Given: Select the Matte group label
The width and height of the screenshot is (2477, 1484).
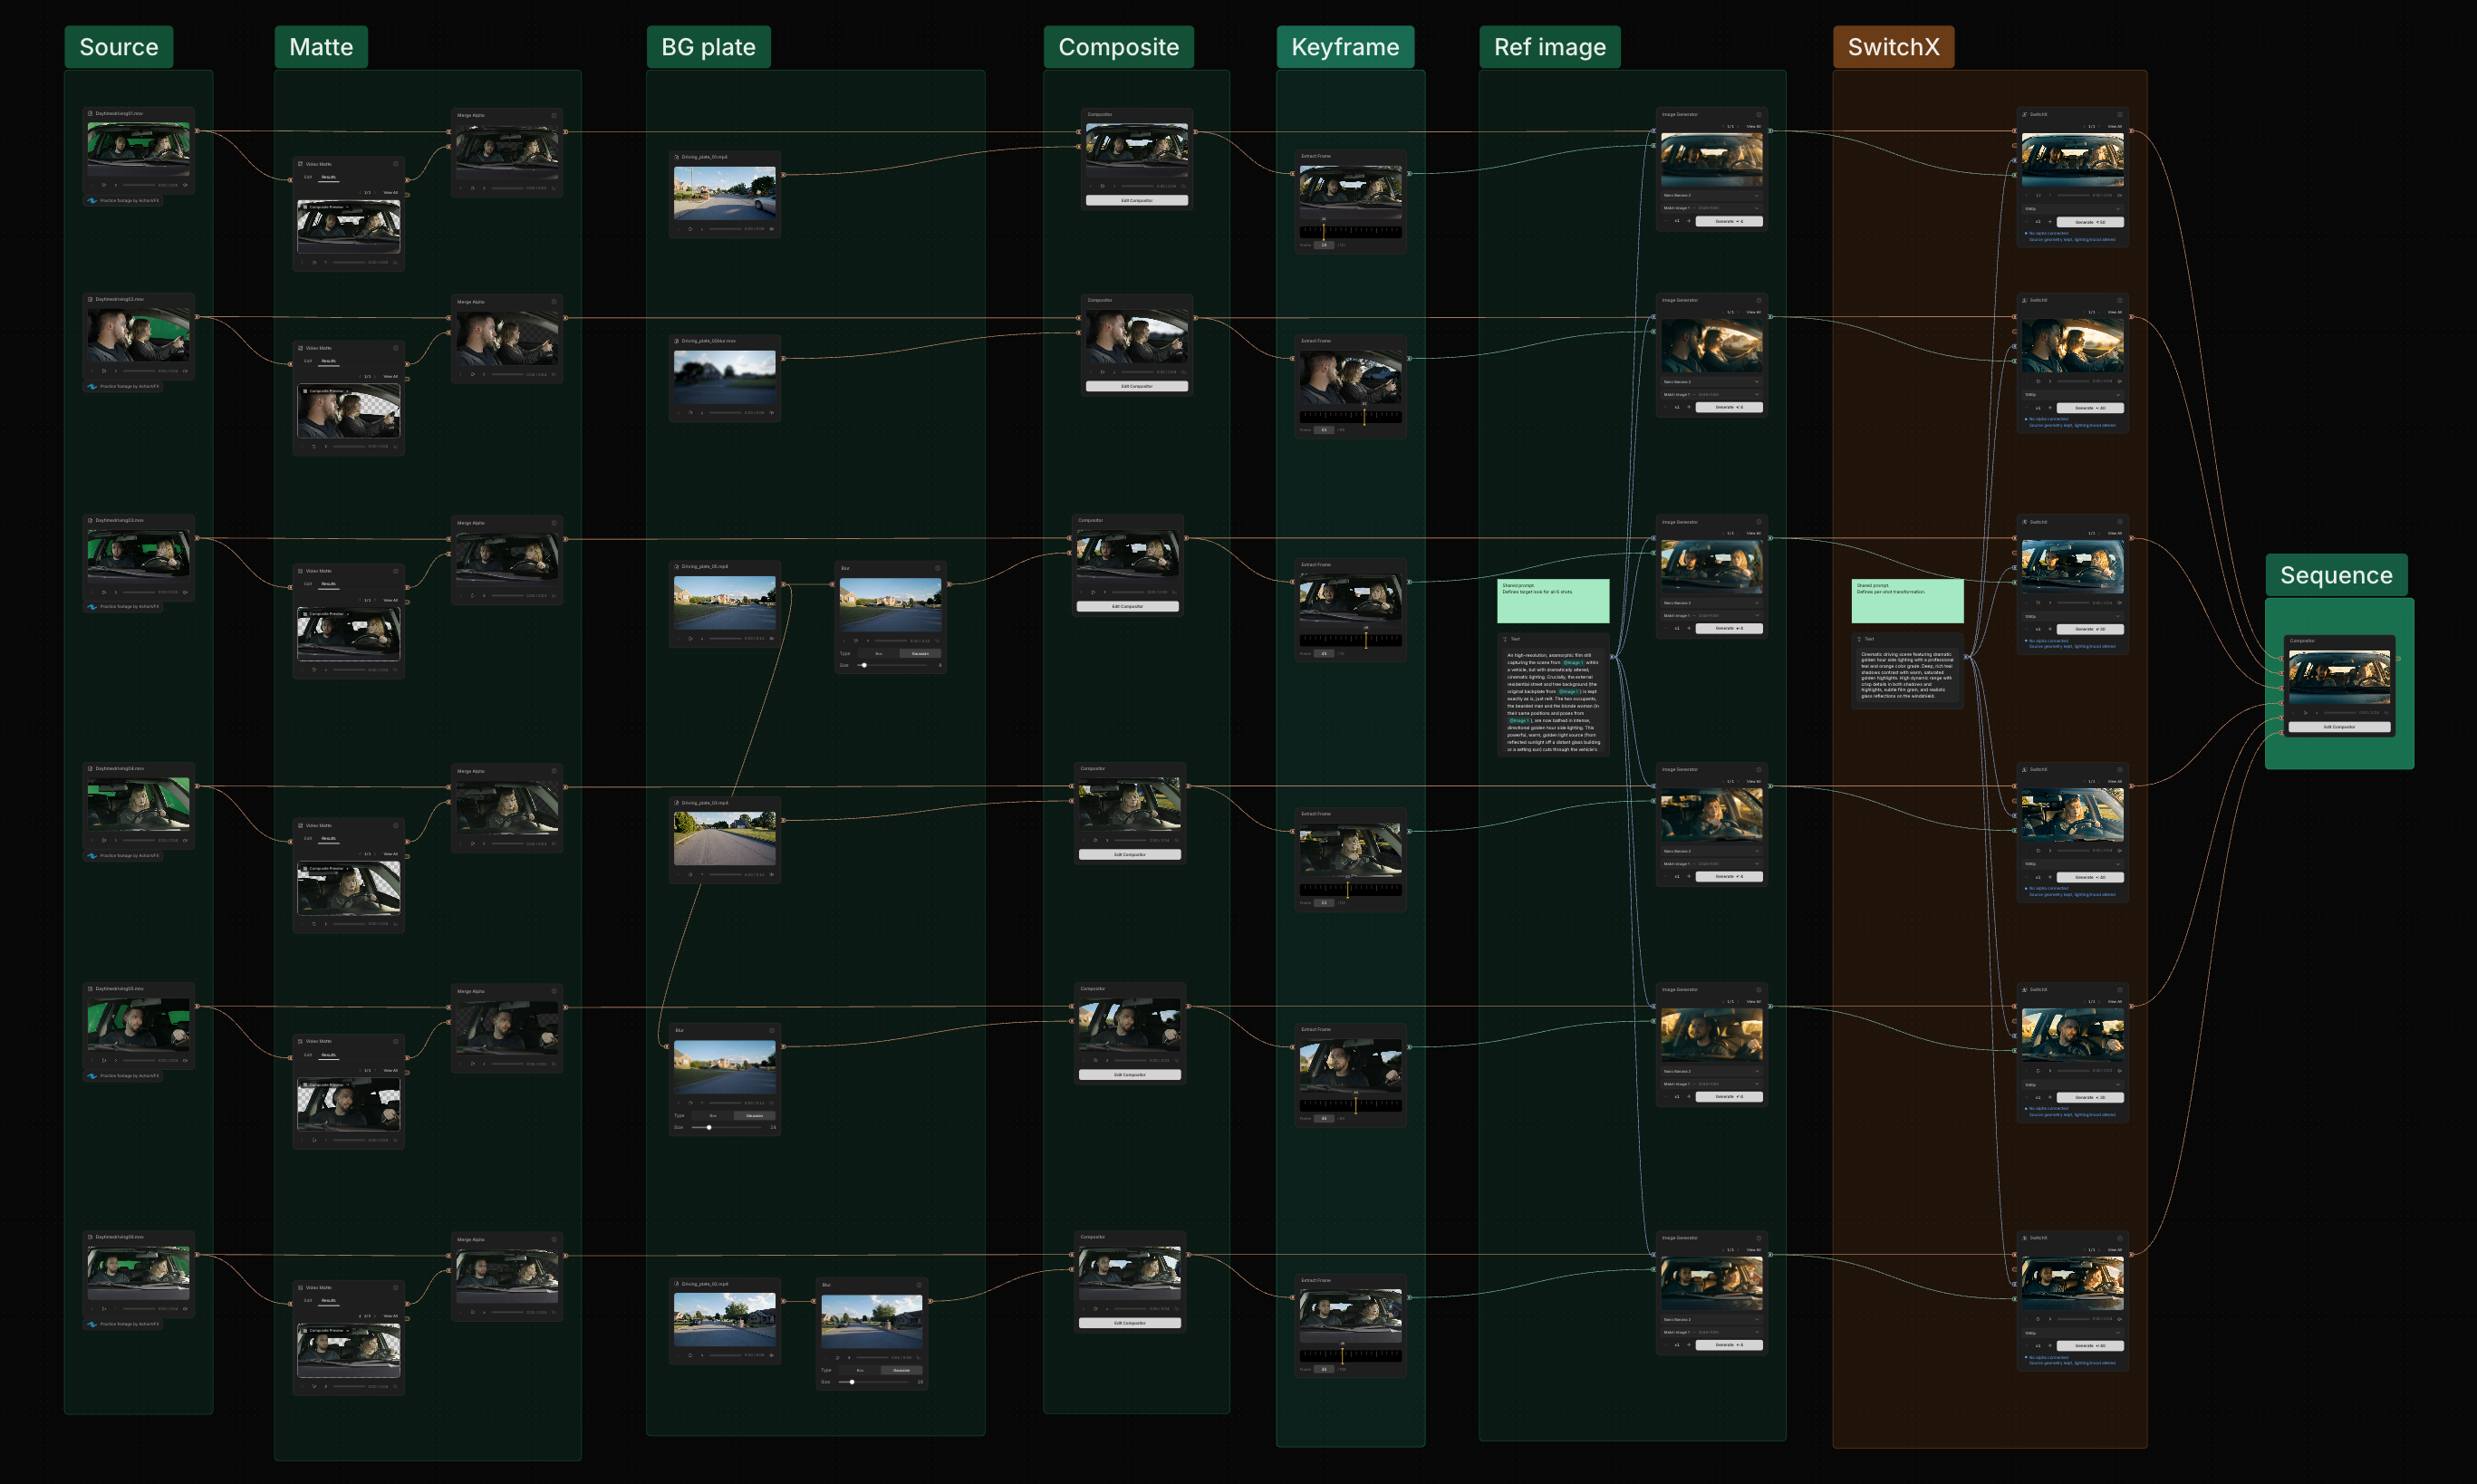Looking at the screenshot, I should point(321,47).
